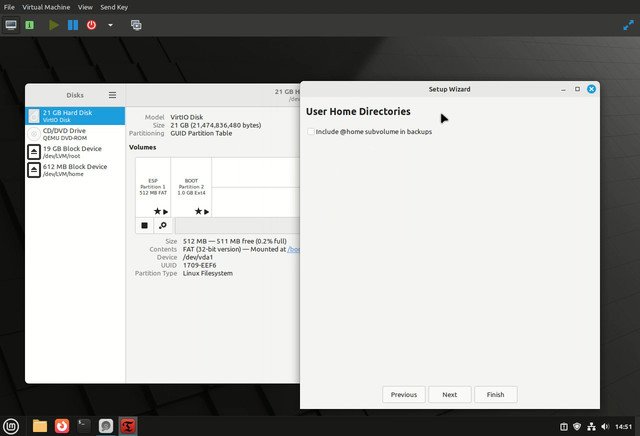Show virtual hardware details icon
This screenshot has height=436, width=640.
(x=29, y=25)
